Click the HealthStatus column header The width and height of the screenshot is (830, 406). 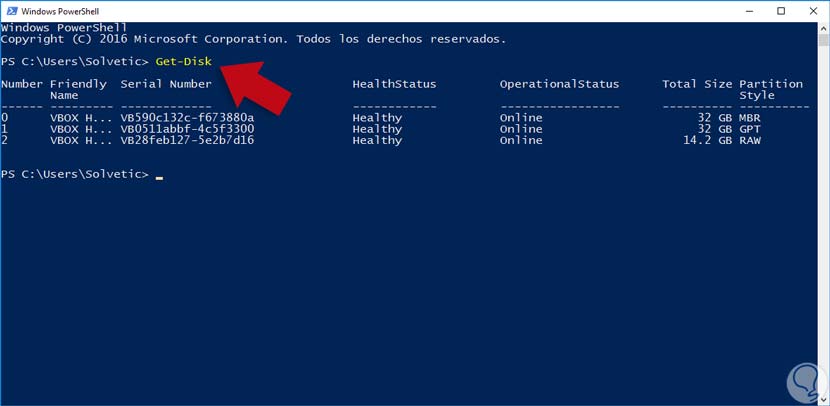[393, 84]
